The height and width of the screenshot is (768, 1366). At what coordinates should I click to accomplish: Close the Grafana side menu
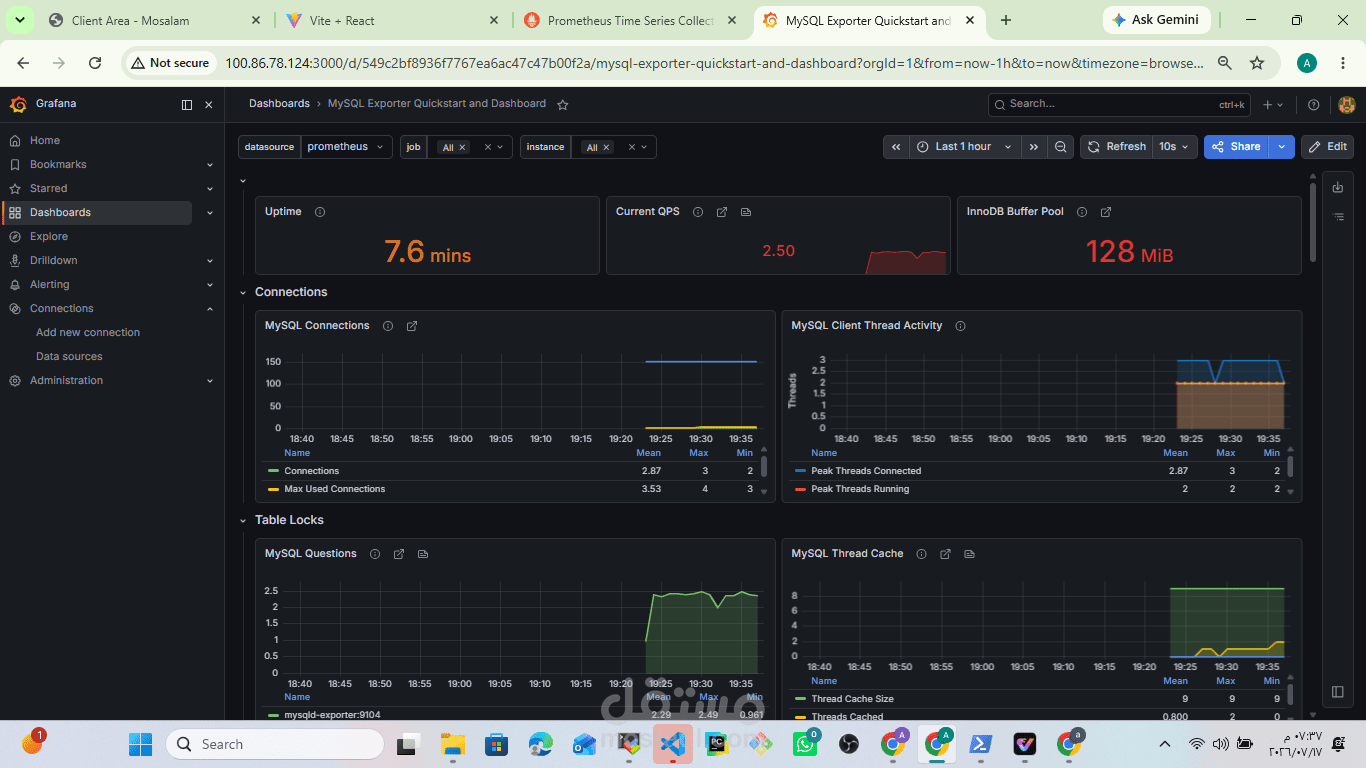(209, 104)
